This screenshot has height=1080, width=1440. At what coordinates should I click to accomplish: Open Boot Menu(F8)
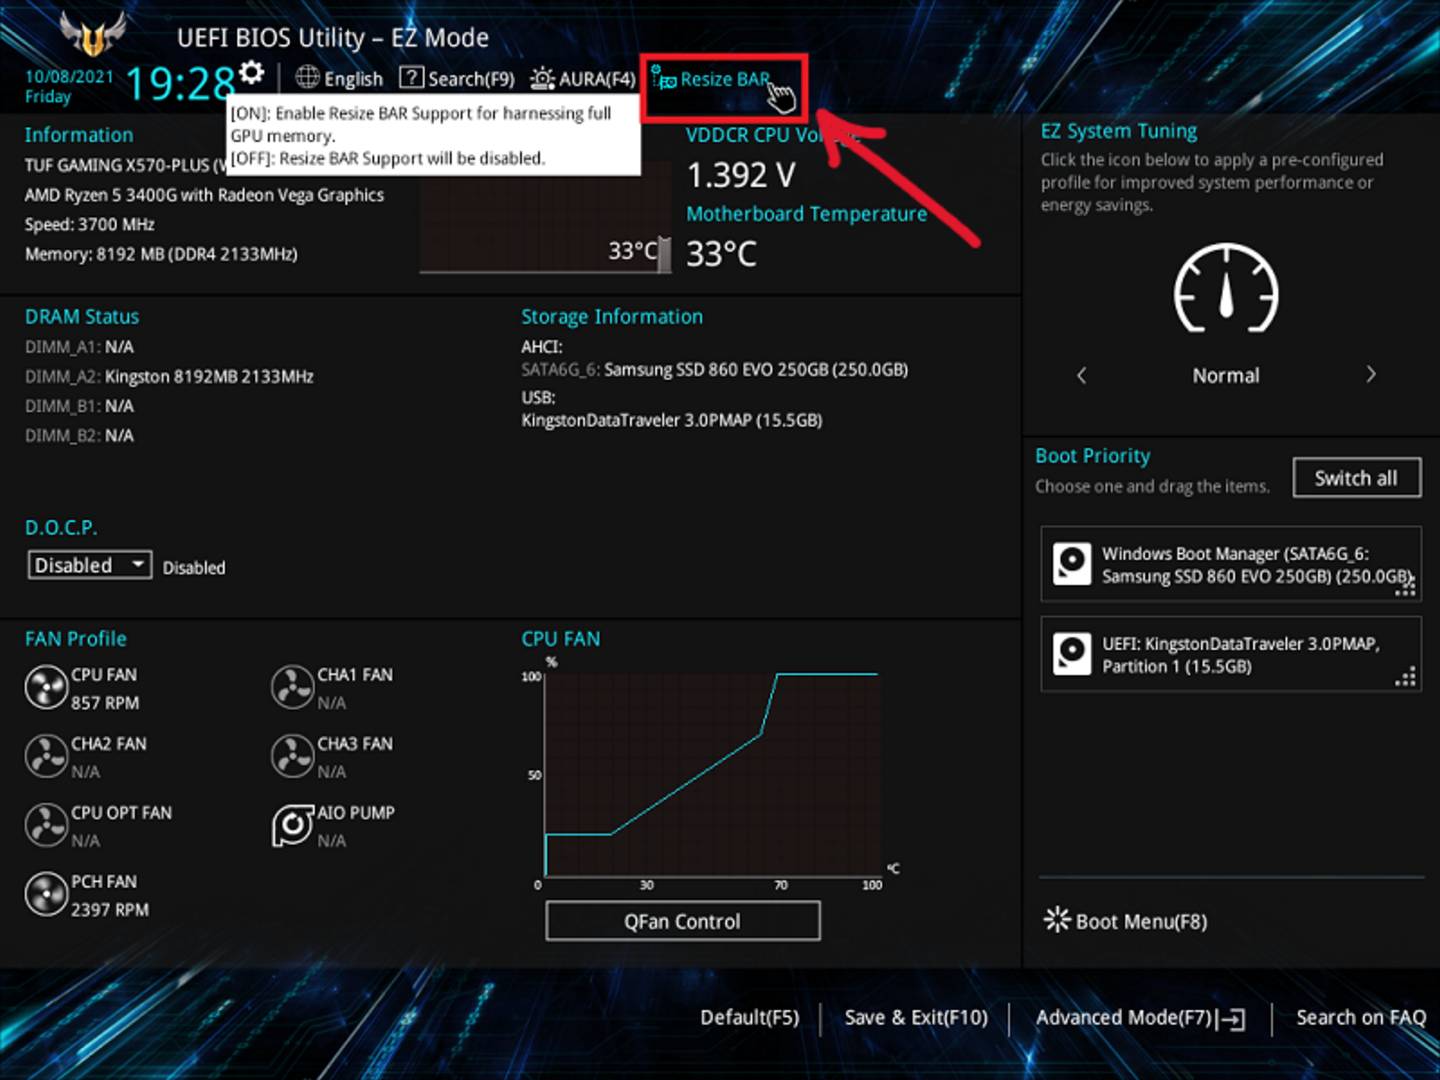pos(1126,921)
